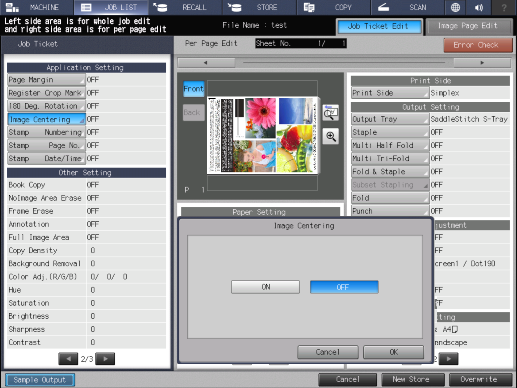Viewport: 517px width, 388px height.
Task: Click the Overwrite button
Action: [480, 380]
